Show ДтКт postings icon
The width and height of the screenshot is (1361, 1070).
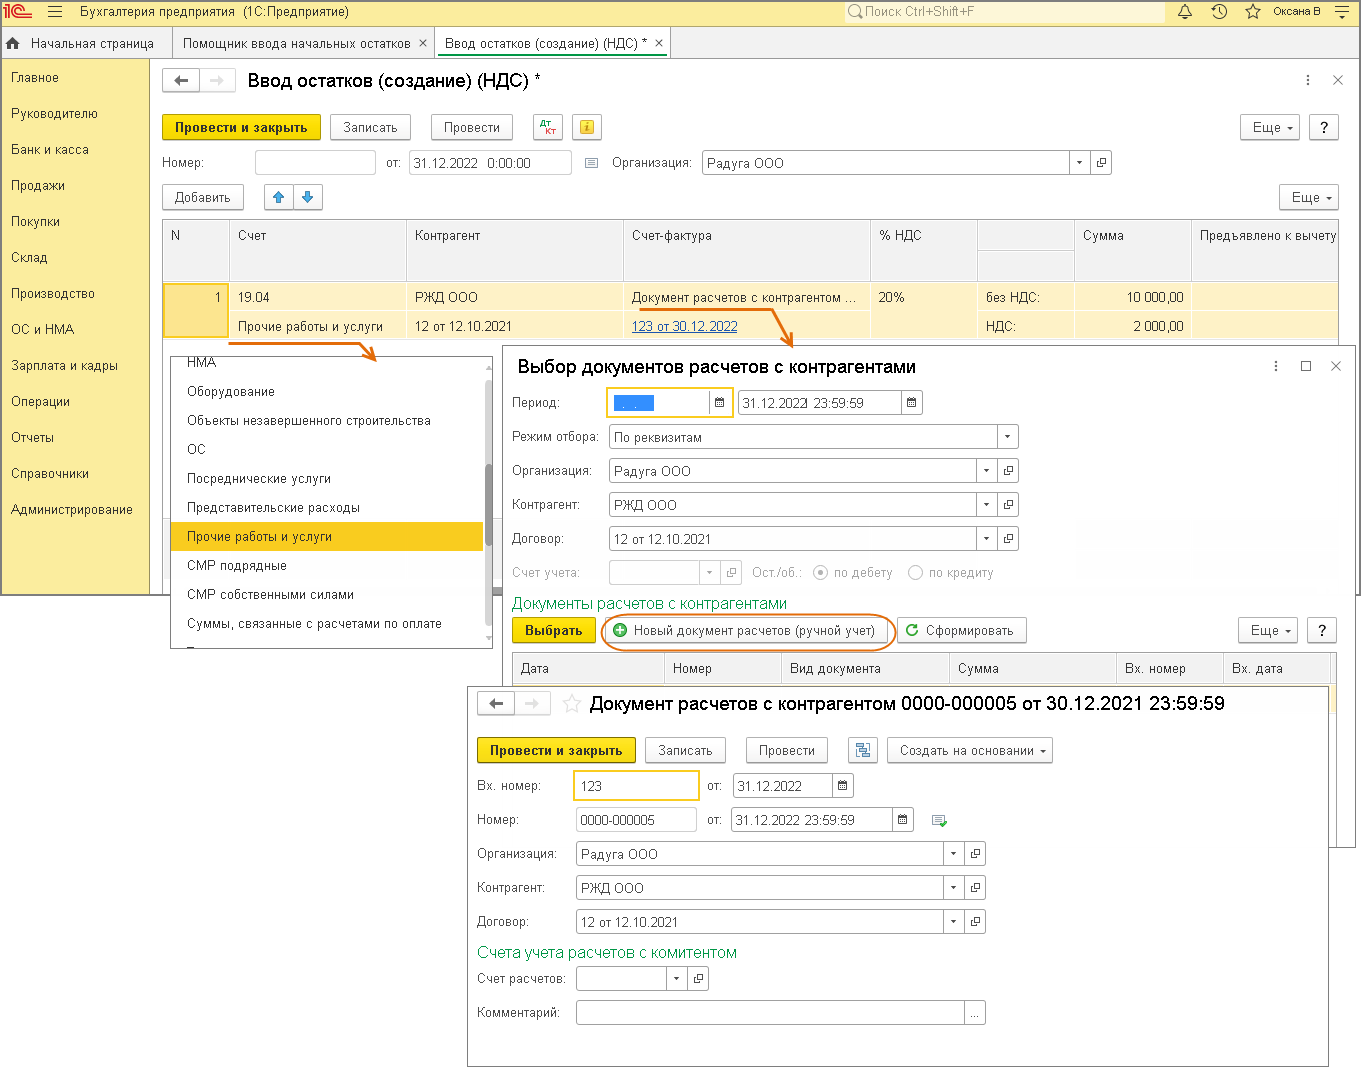coord(548,127)
